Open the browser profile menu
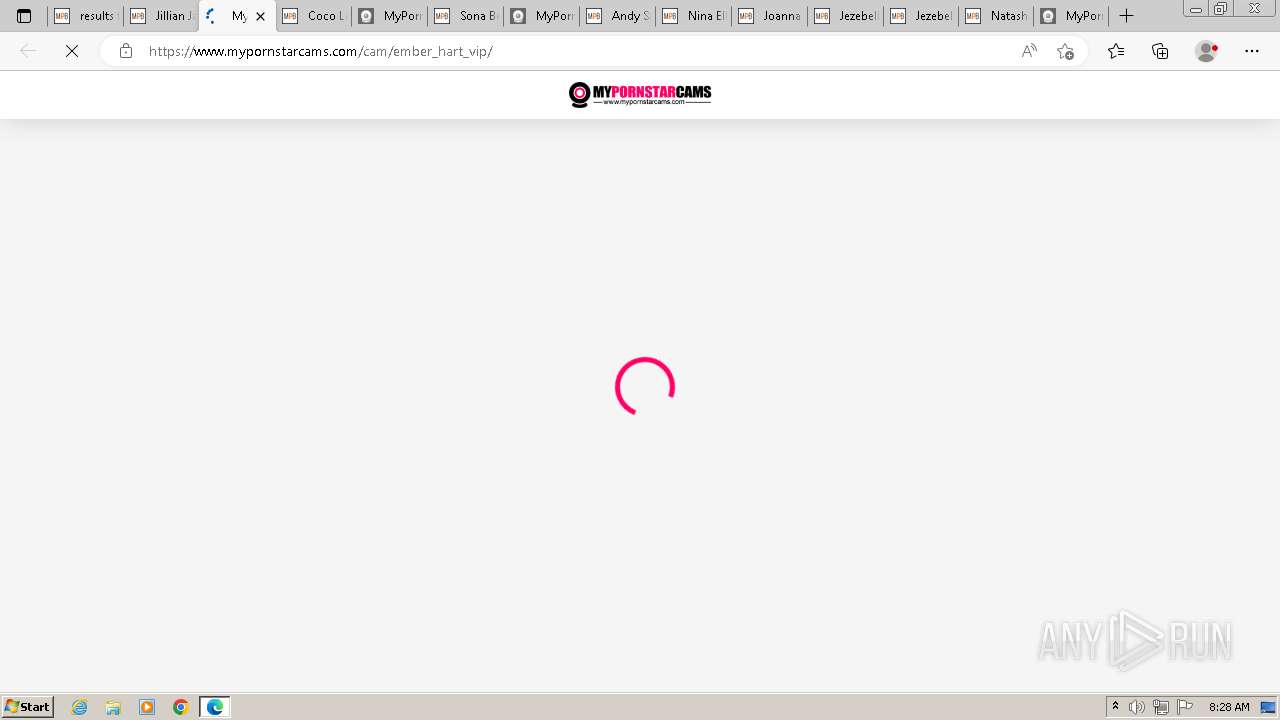Screen dimensions: 1280x720 pyautogui.click(x=1207, y=51)
